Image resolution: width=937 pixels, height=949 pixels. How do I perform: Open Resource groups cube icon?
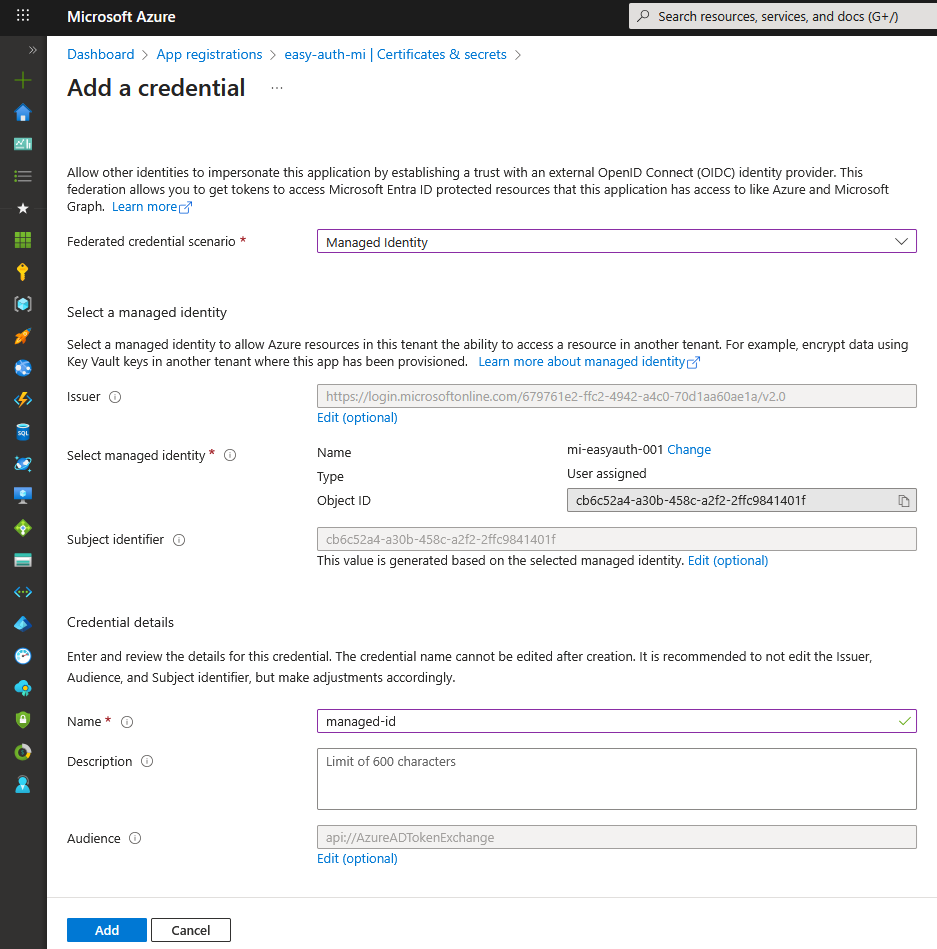click(x=23, y=304)
